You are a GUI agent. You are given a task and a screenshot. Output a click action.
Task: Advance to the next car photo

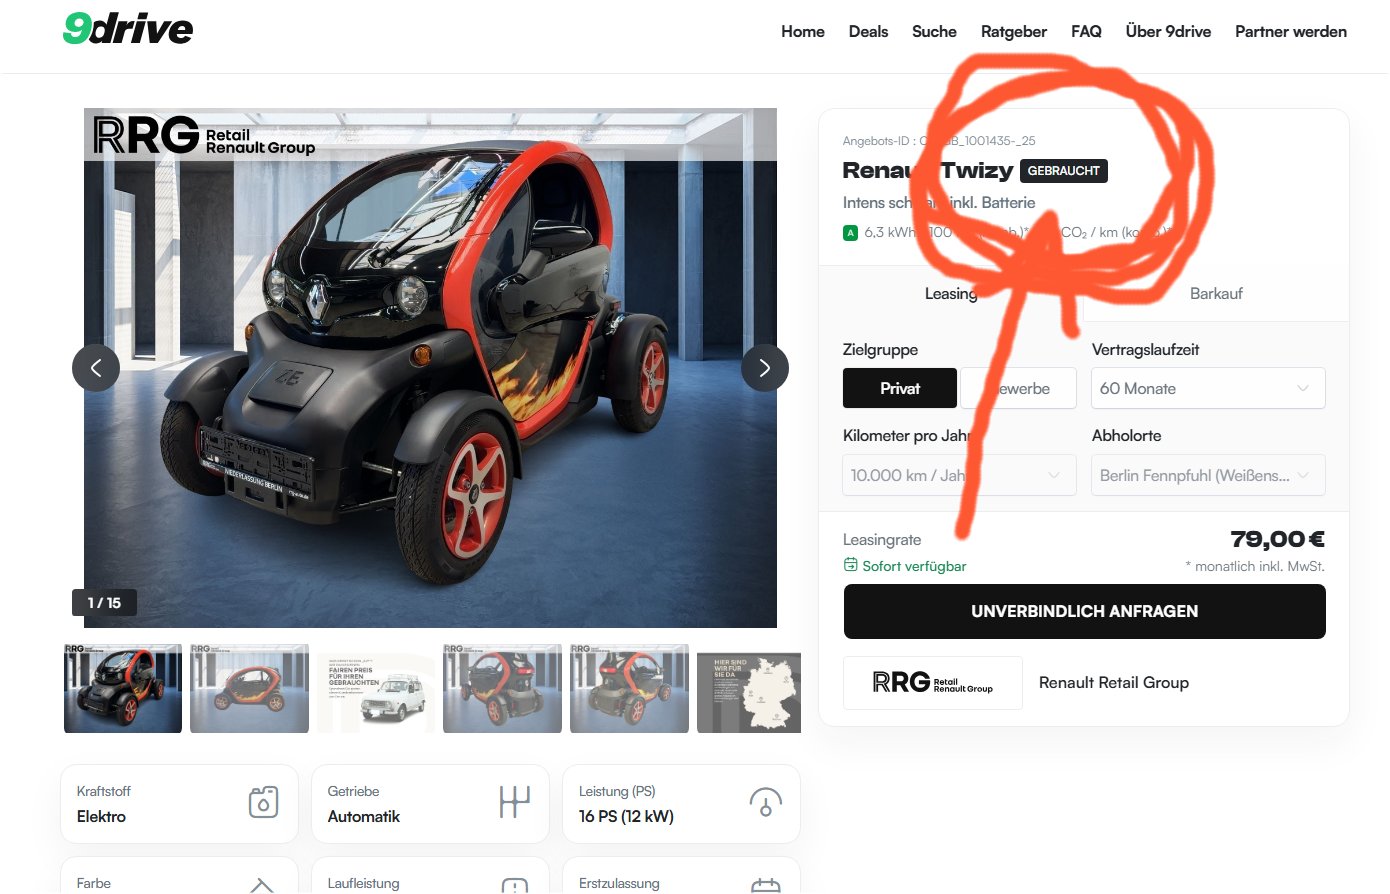[765, 368]
